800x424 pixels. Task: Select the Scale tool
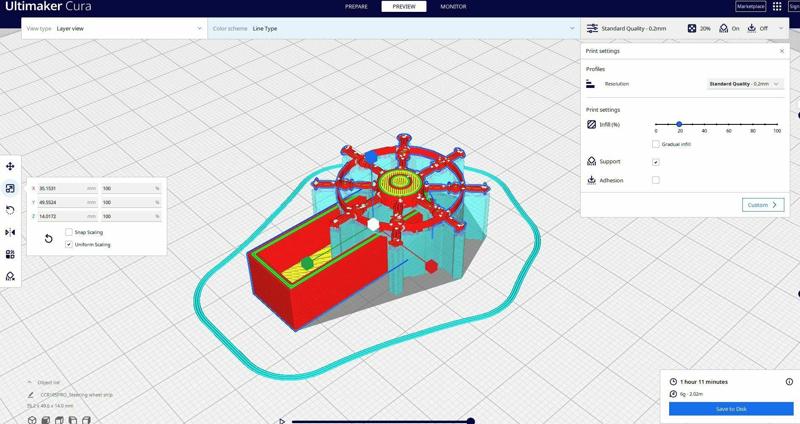[10, 188]
